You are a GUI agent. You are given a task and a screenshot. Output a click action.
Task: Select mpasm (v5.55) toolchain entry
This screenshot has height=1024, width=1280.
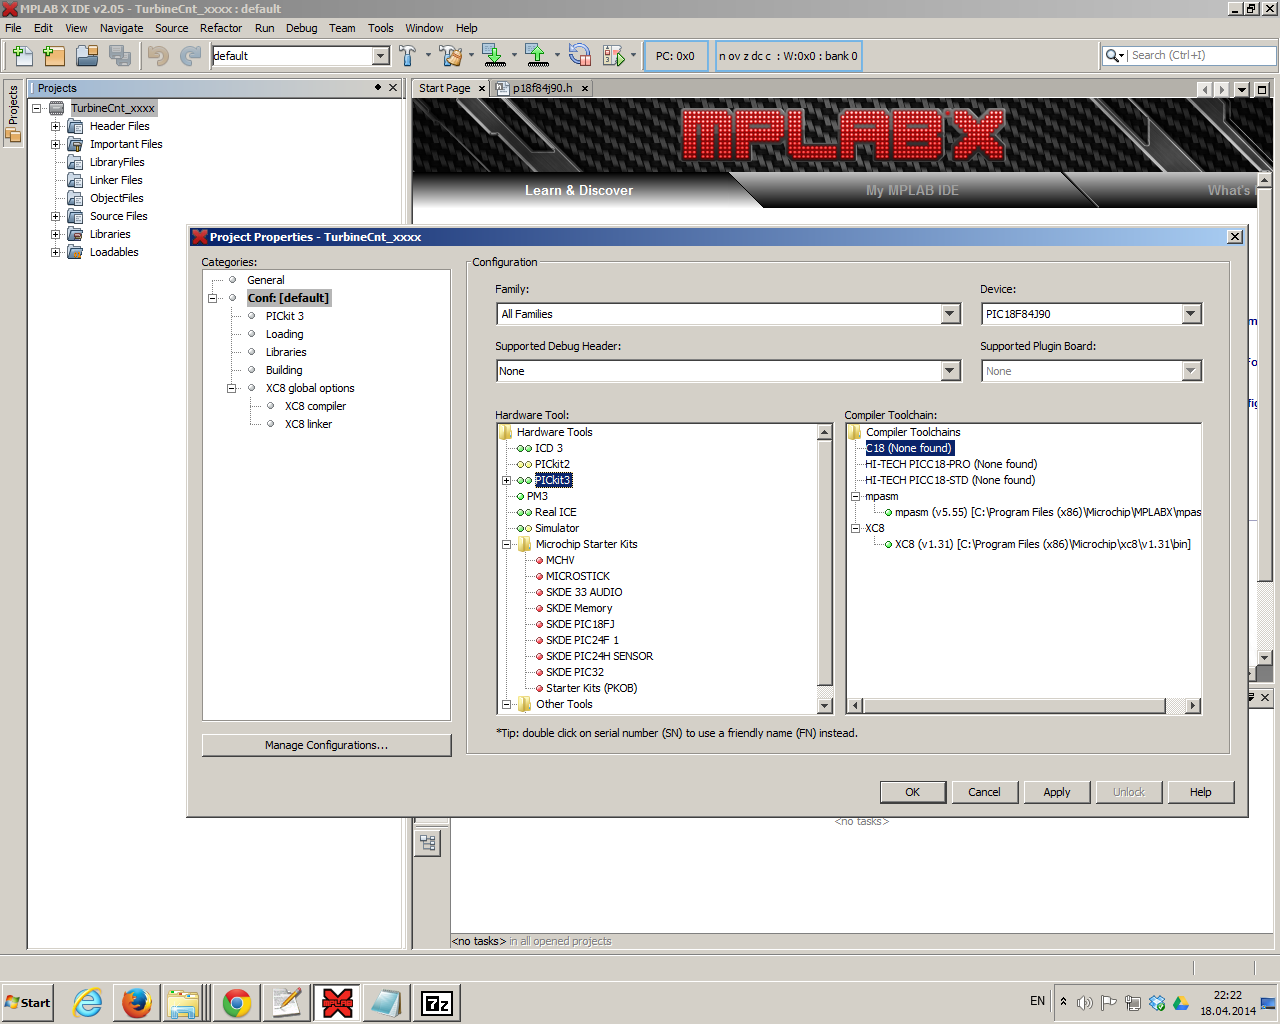1047,512
